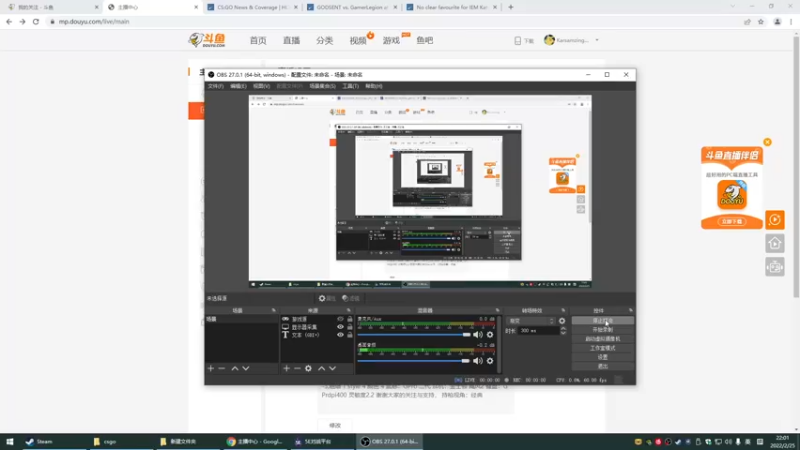Pop out the sources dock with its header icon
800x450 pixels.
pyautogui.click(x=349, y=310)
